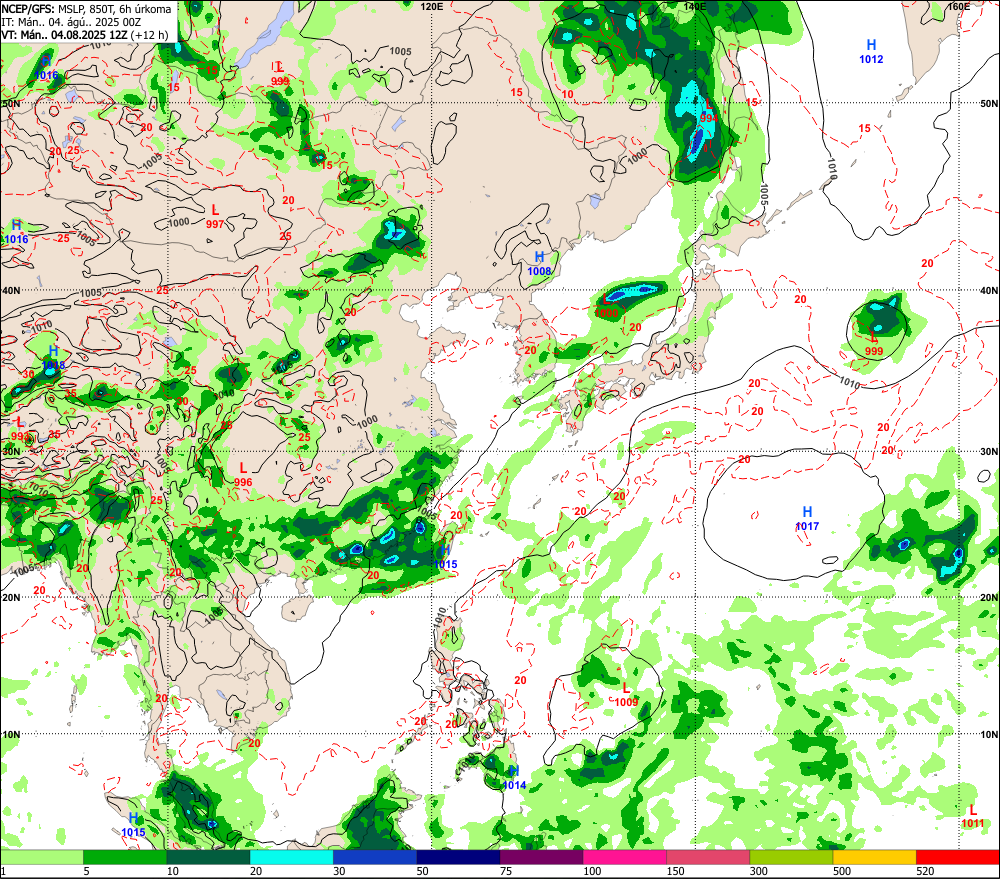The height and width of the screenshot is (879, 1000).
Task: Click the IT initialization time line
Action: tap(71, 22)
